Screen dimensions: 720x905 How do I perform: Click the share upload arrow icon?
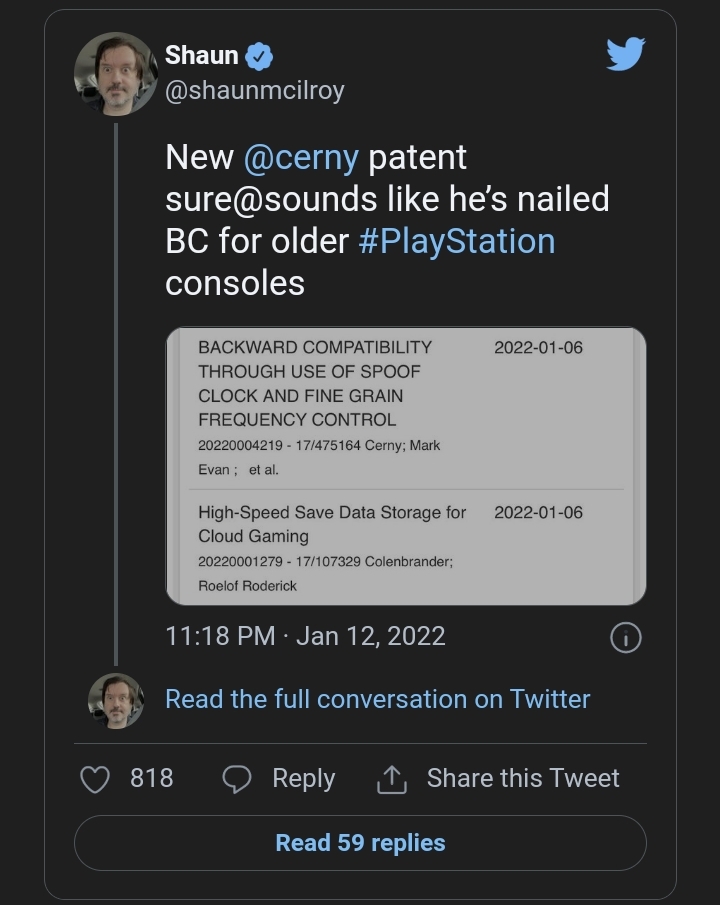point(391,779)
